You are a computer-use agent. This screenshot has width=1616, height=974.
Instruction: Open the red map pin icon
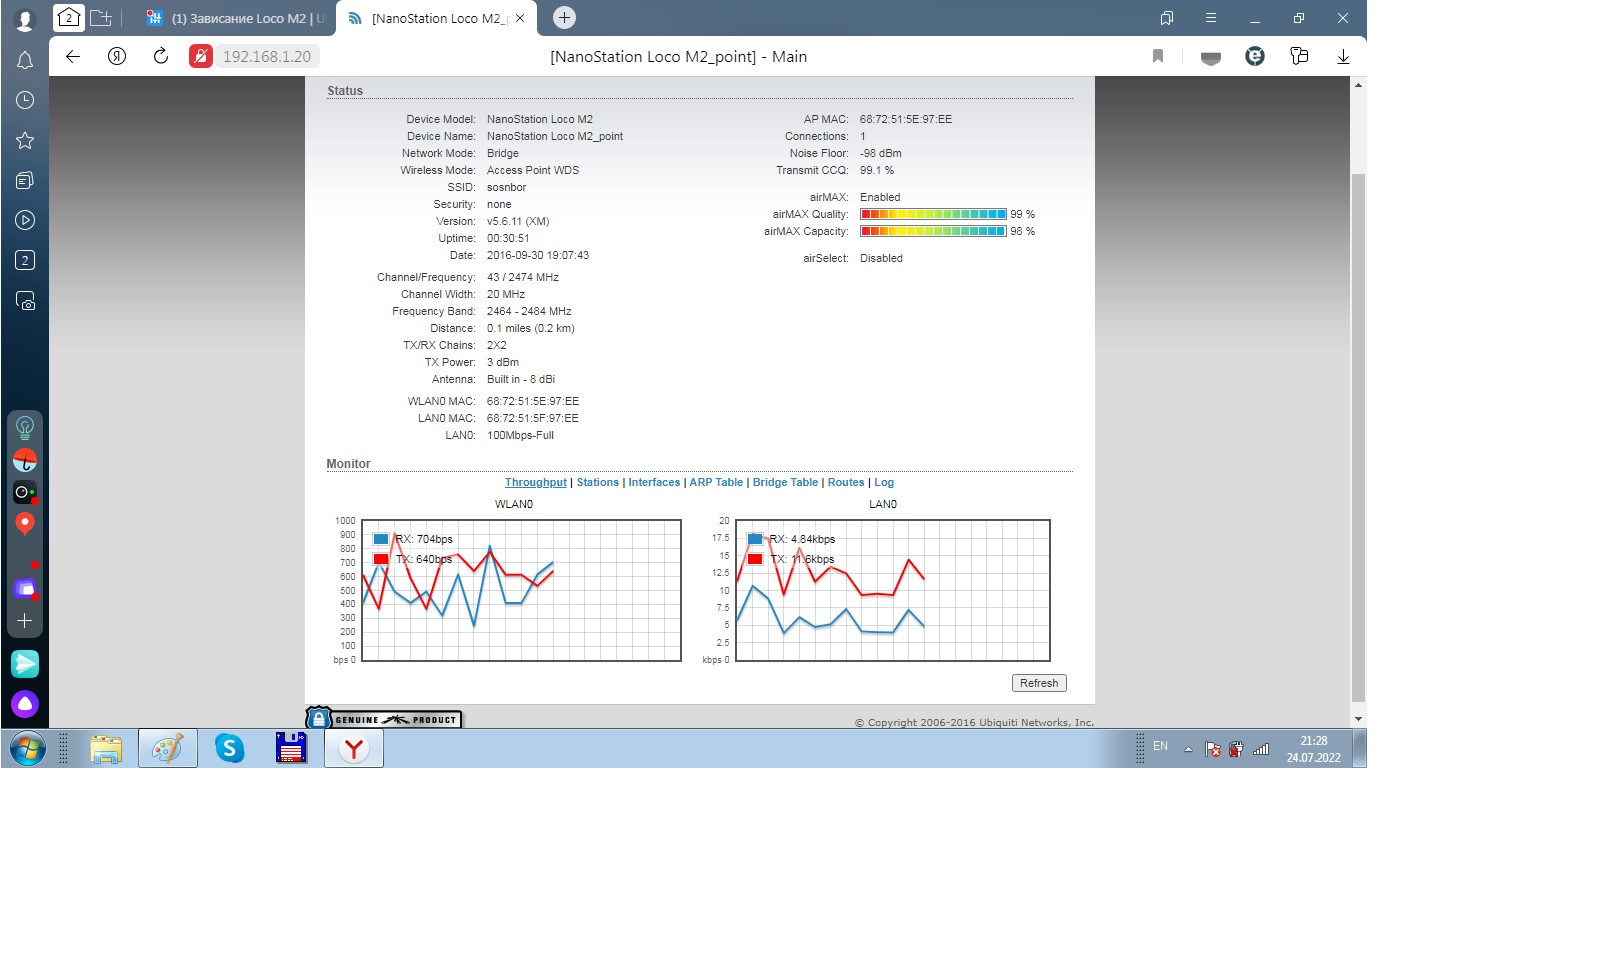[25, 523]
